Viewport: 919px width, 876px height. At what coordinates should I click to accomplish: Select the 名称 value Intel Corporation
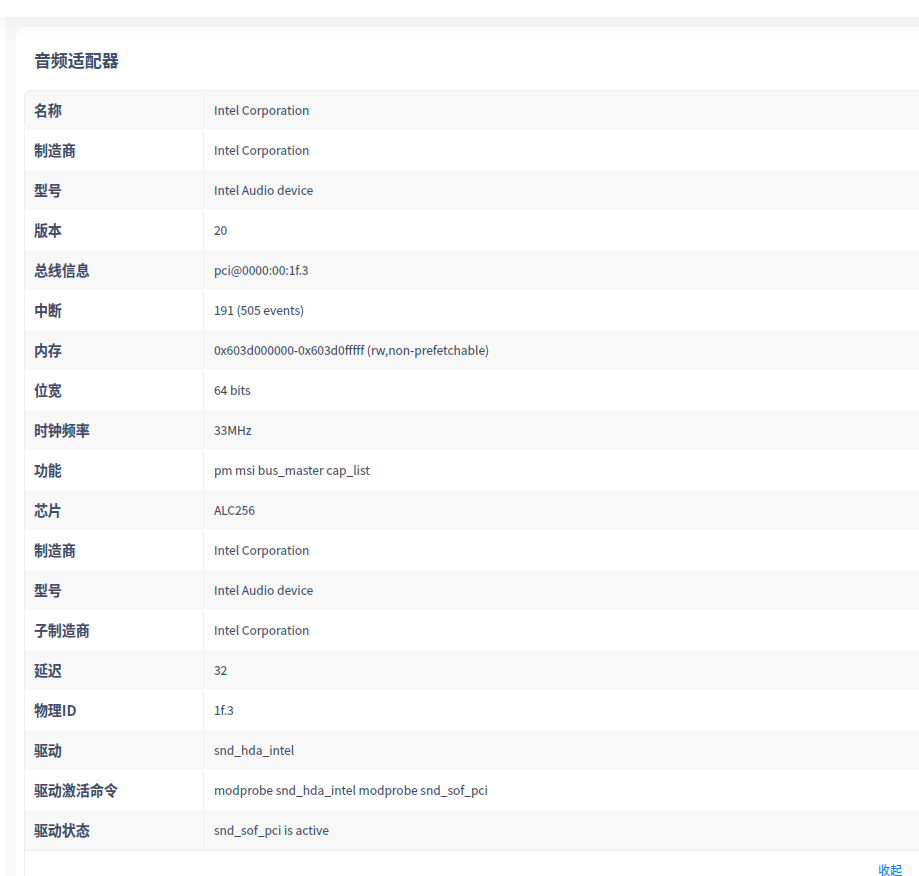261,111
